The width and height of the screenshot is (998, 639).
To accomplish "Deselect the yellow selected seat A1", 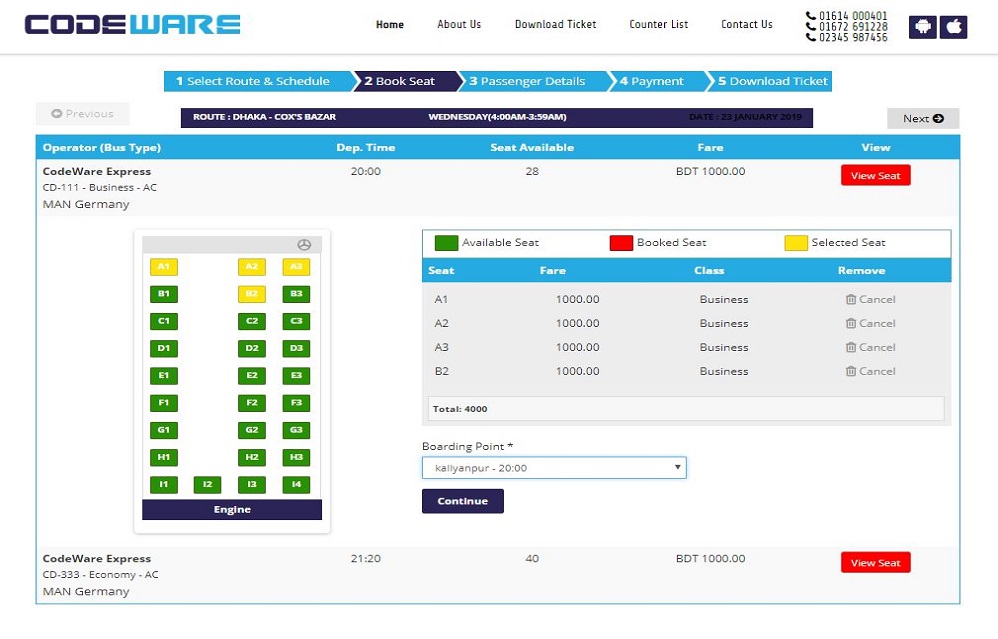I will 163,267.
